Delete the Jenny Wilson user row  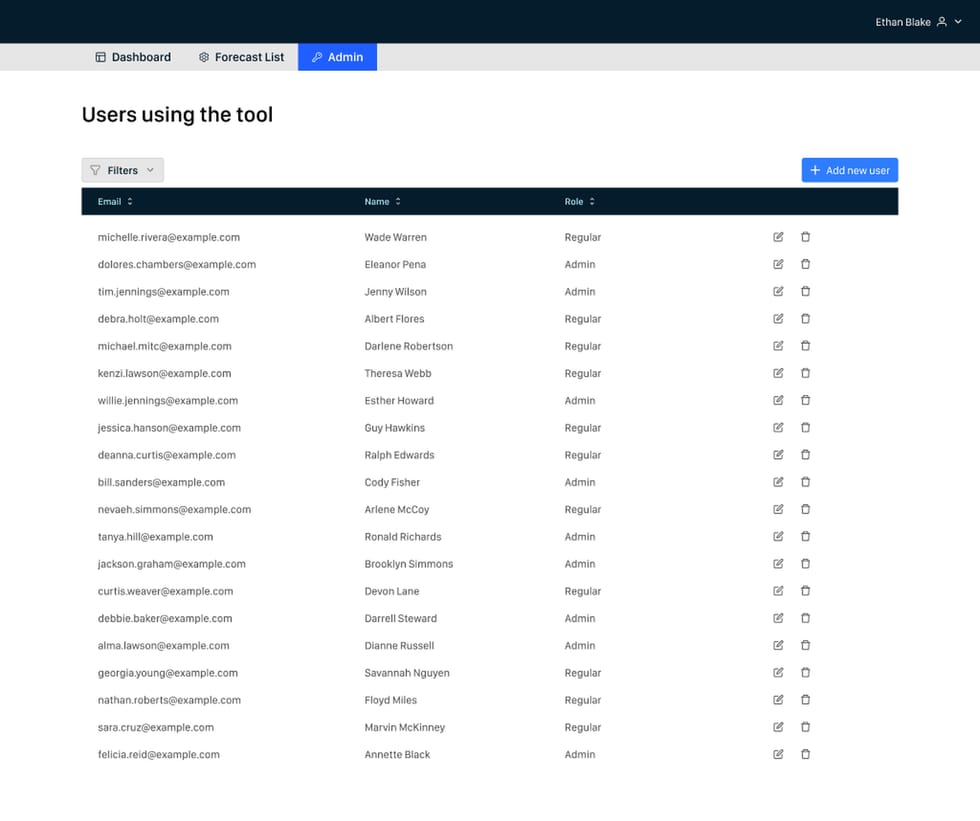[806, 291]
